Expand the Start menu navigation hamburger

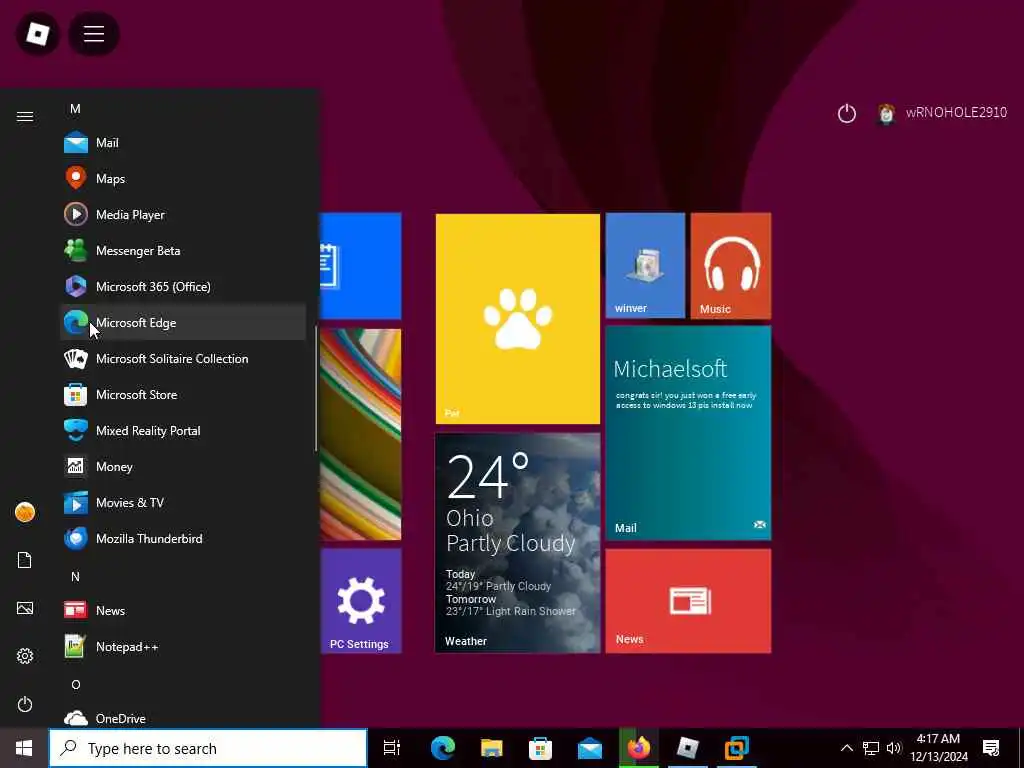[x=25, y=116]
